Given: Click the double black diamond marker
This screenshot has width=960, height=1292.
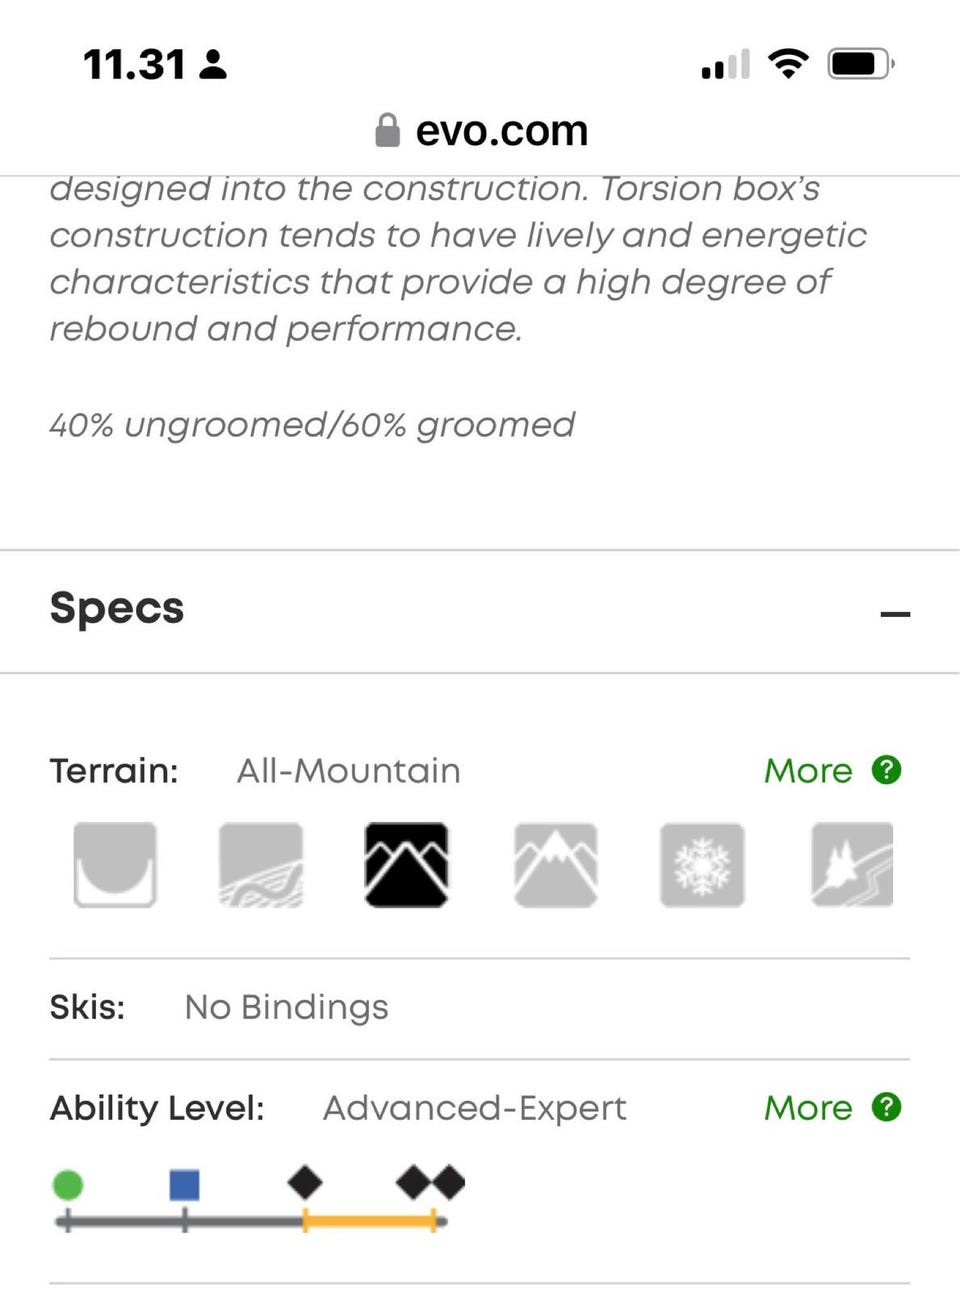Looking at the screenshot, I should (431, 1183).
